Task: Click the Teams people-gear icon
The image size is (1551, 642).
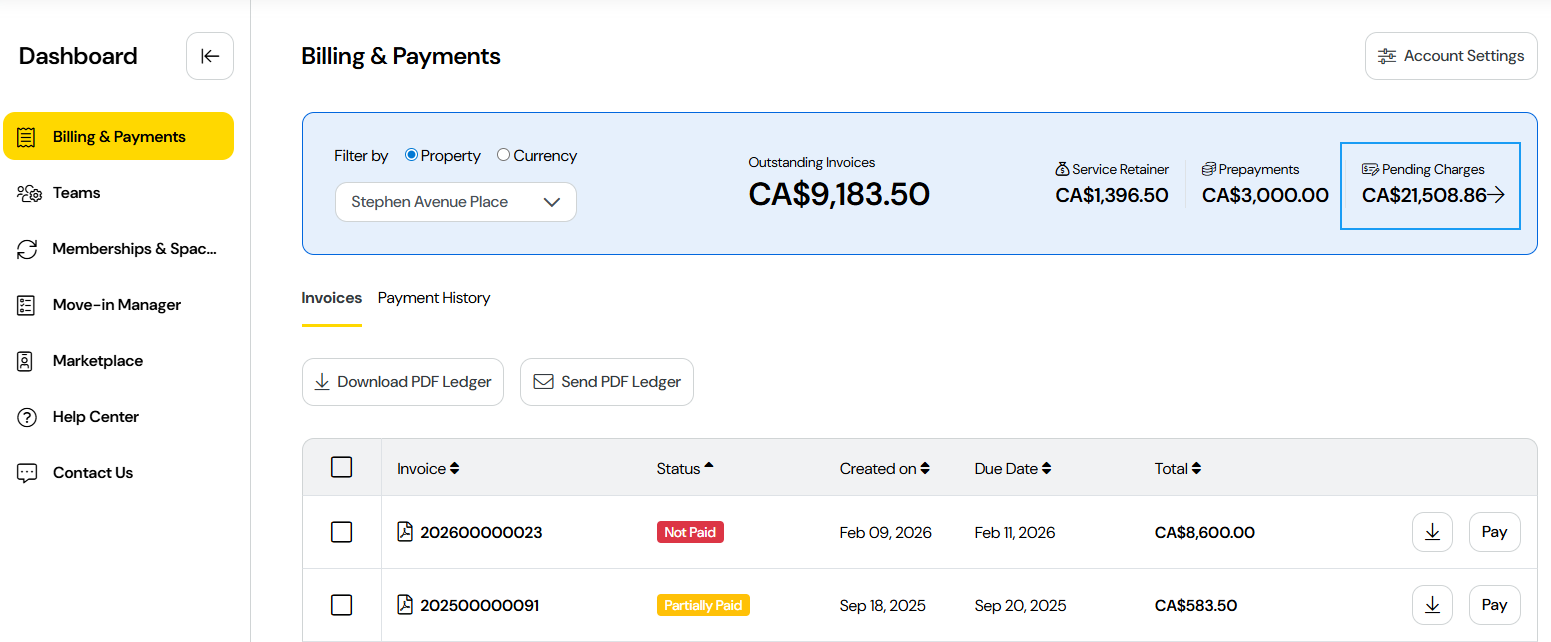Action: point(28,193)
